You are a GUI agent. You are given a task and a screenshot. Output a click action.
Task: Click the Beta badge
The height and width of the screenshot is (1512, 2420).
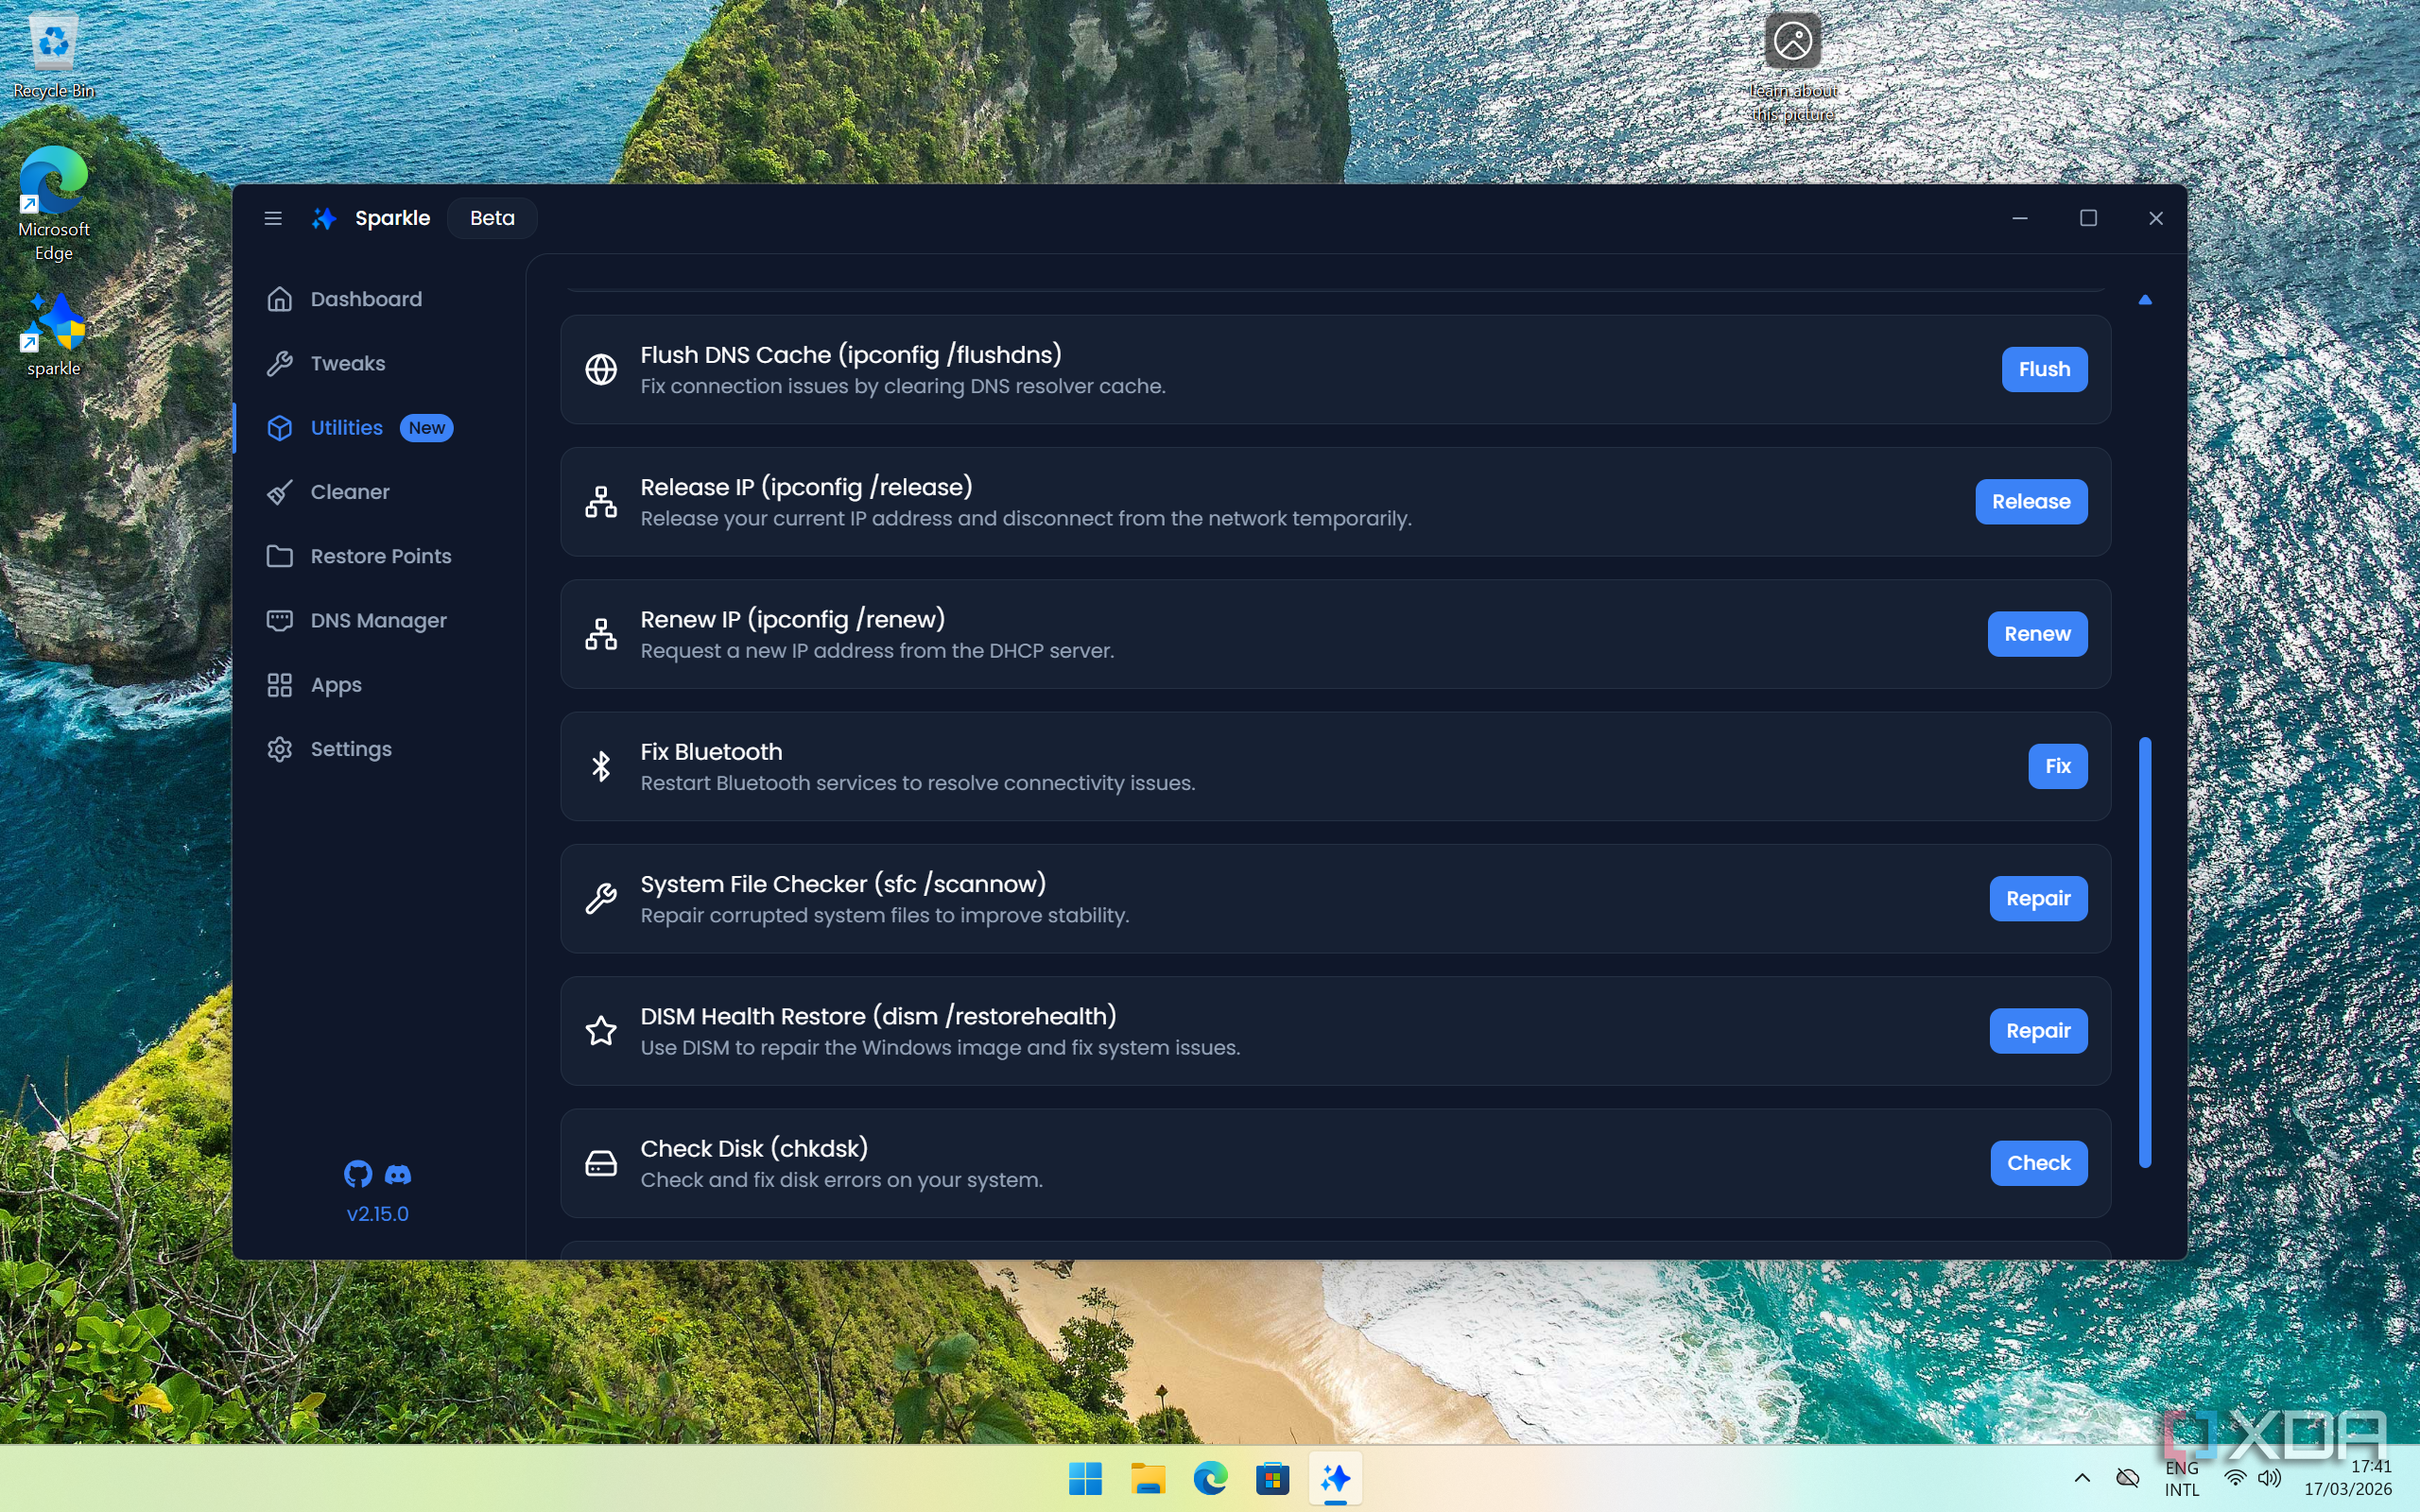(492, 218)
